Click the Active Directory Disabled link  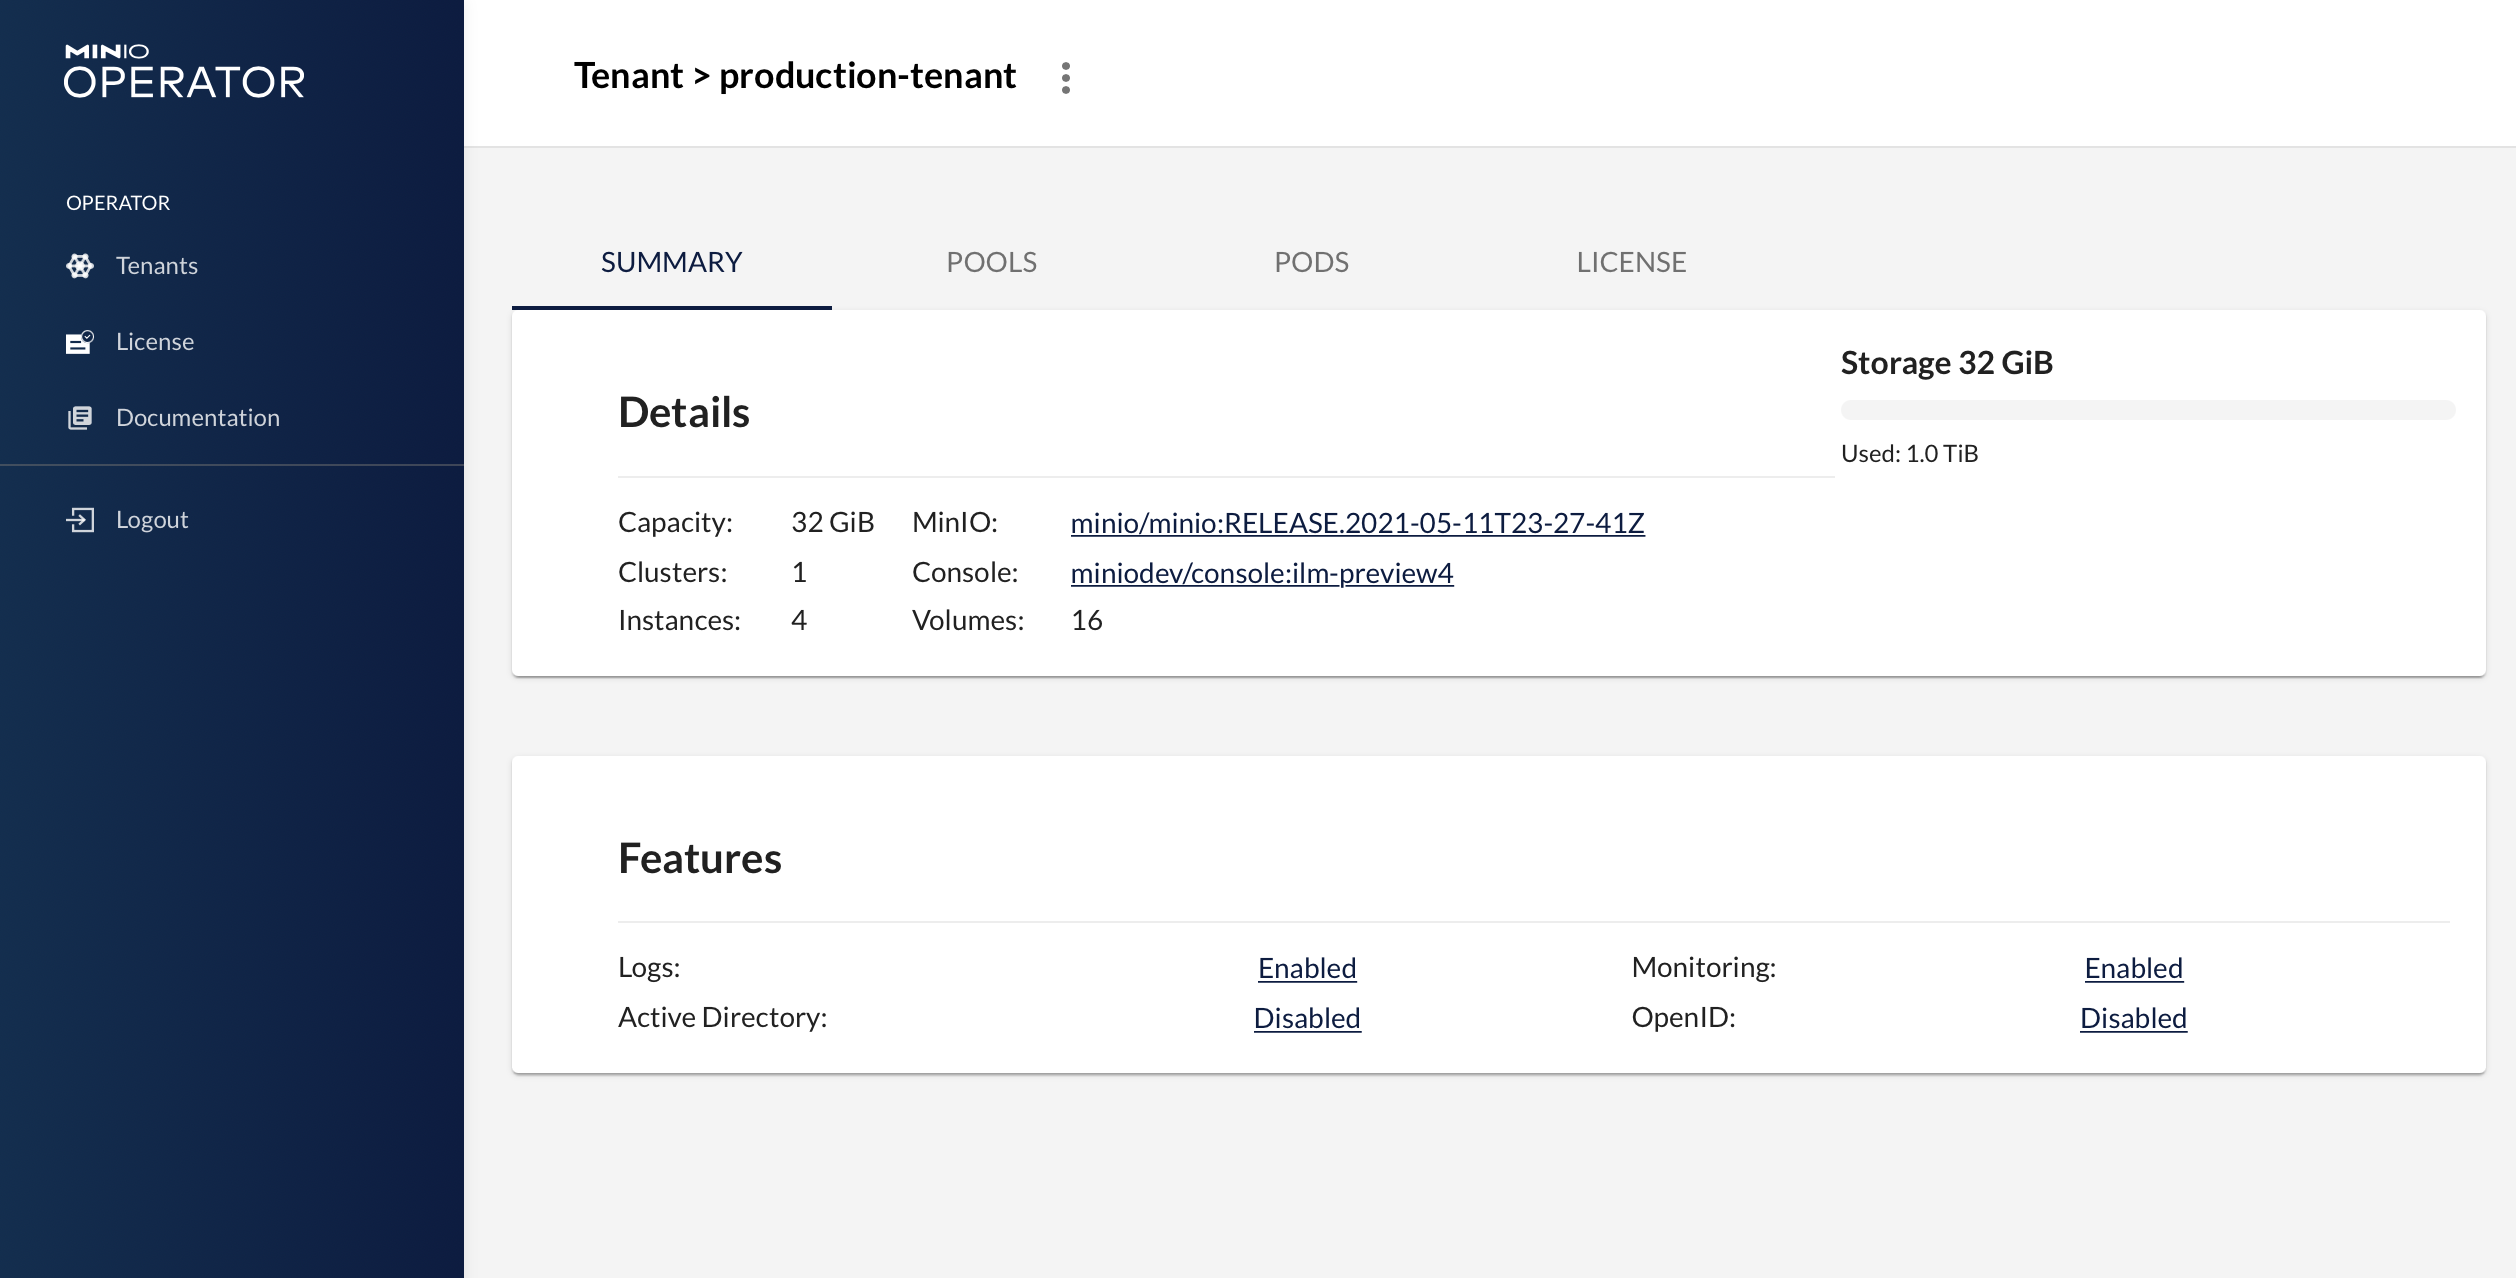tap(1307, 1018)
